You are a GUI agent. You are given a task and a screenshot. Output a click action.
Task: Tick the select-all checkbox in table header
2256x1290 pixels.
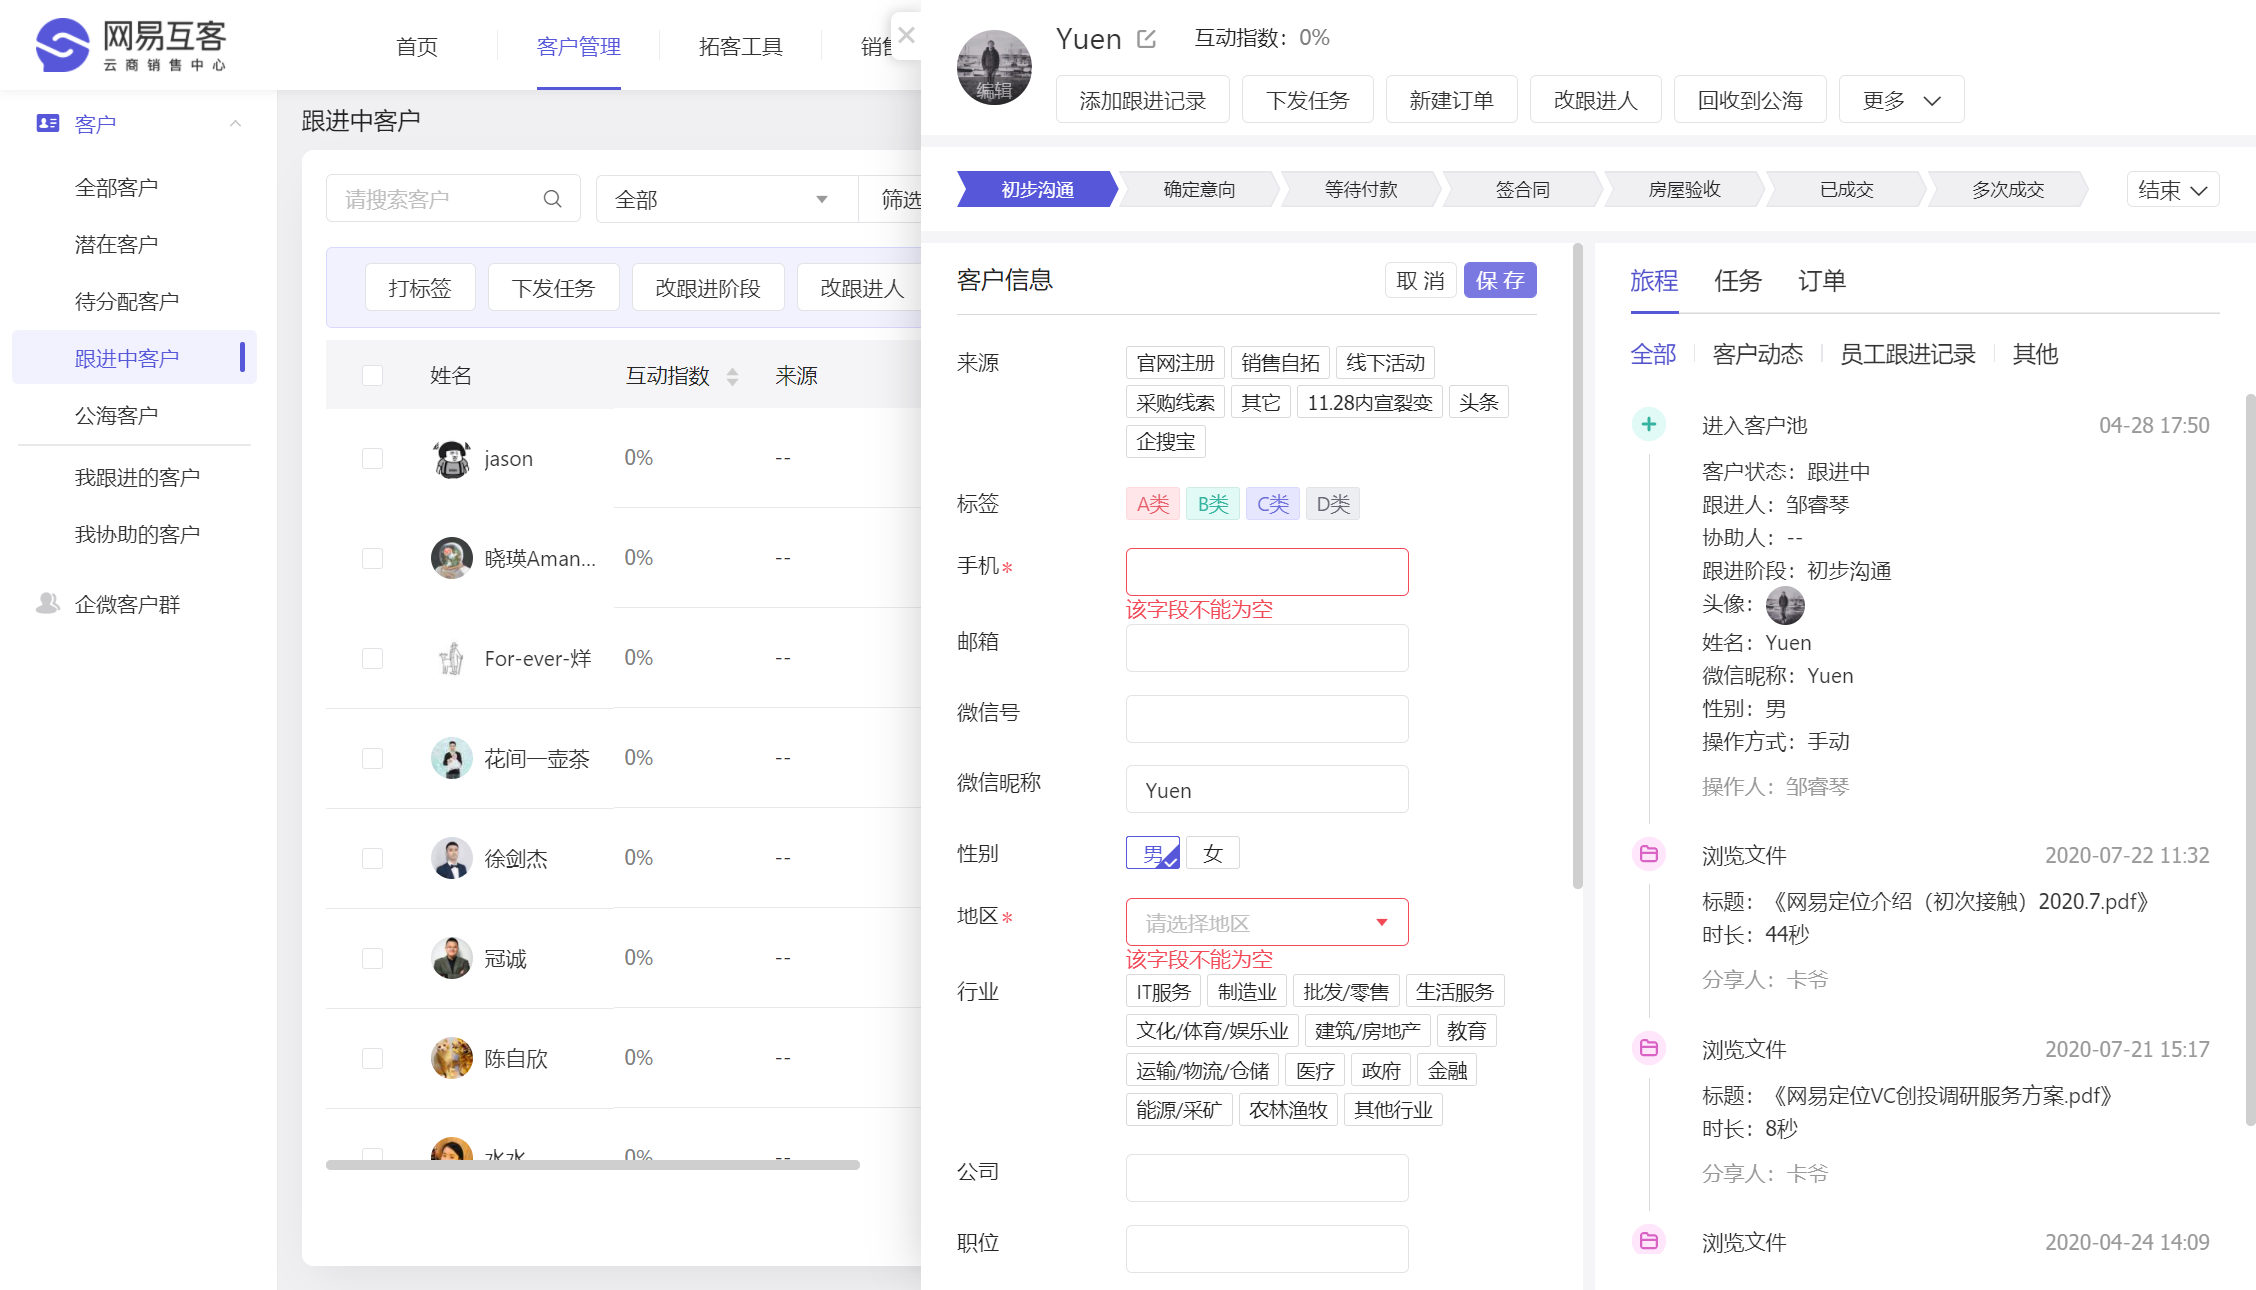(x=372, y=375)
